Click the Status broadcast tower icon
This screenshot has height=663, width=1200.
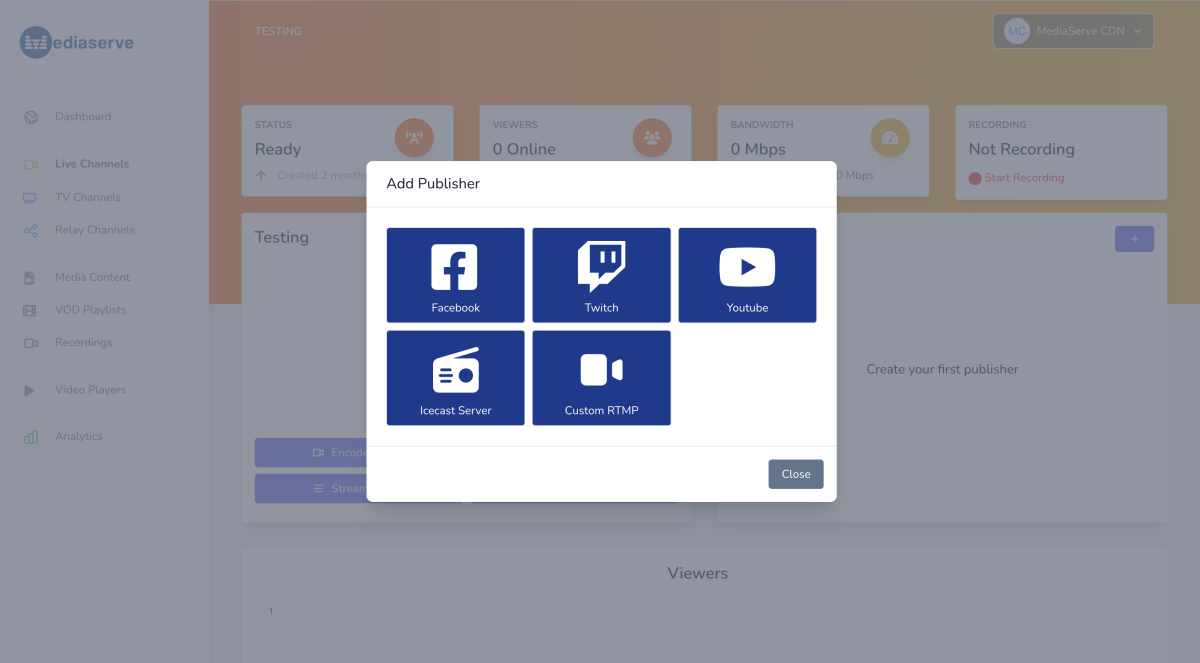414,138
